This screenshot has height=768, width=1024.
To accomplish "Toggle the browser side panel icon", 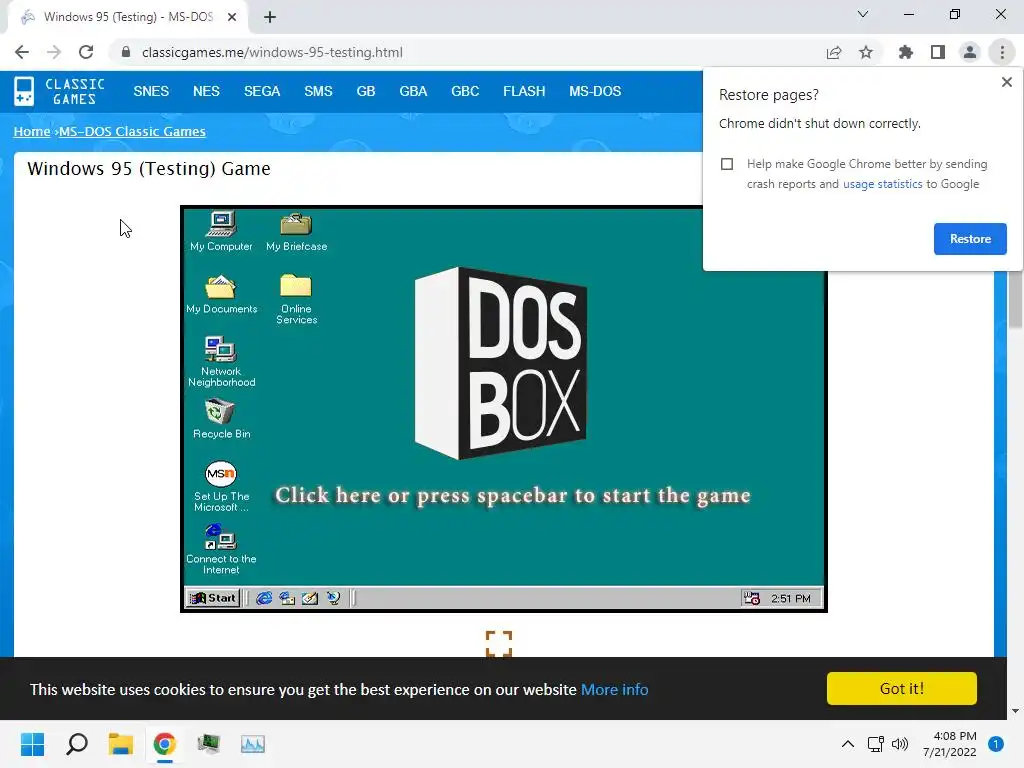I will pos(938,52).
